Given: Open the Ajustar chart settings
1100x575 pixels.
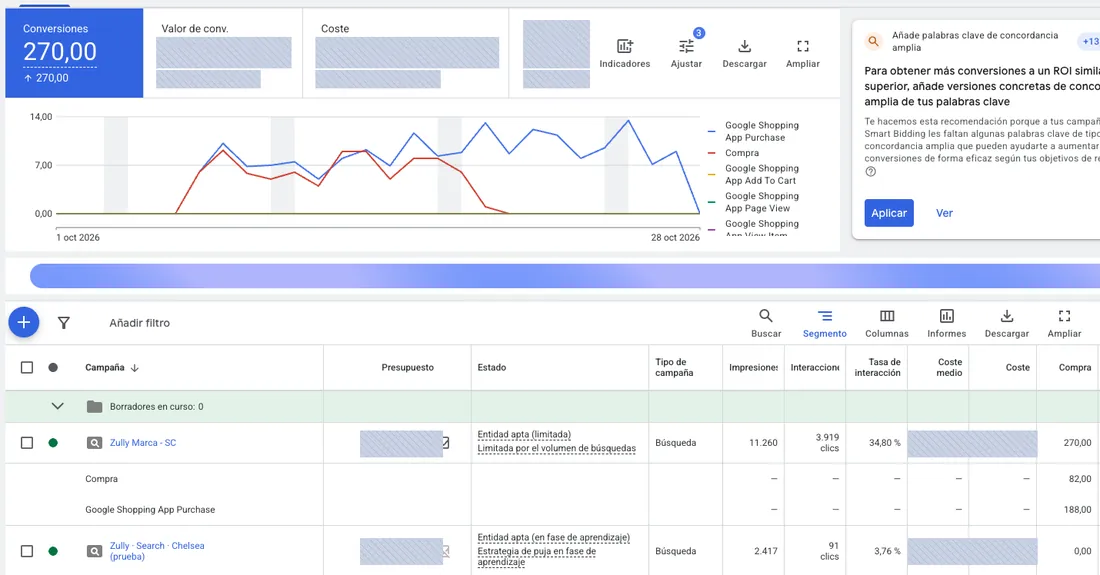Looking at the screenshot, I should pos(686,53).
